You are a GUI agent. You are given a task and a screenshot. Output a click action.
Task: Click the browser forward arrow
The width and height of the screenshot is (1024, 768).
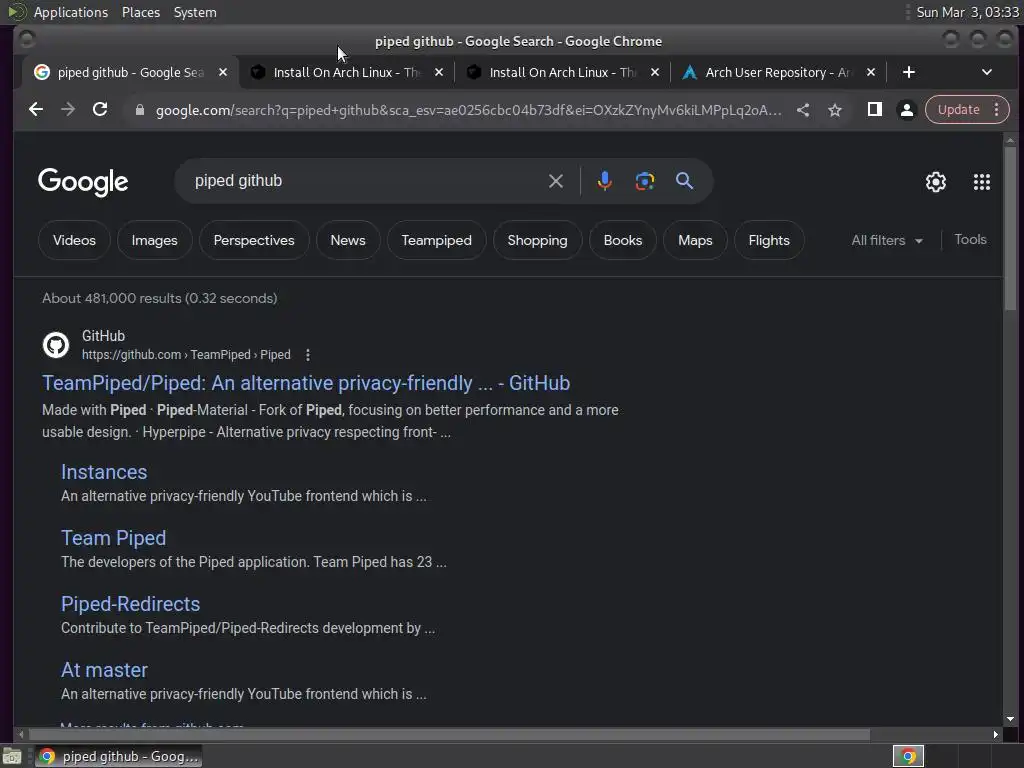pos(68,110)
